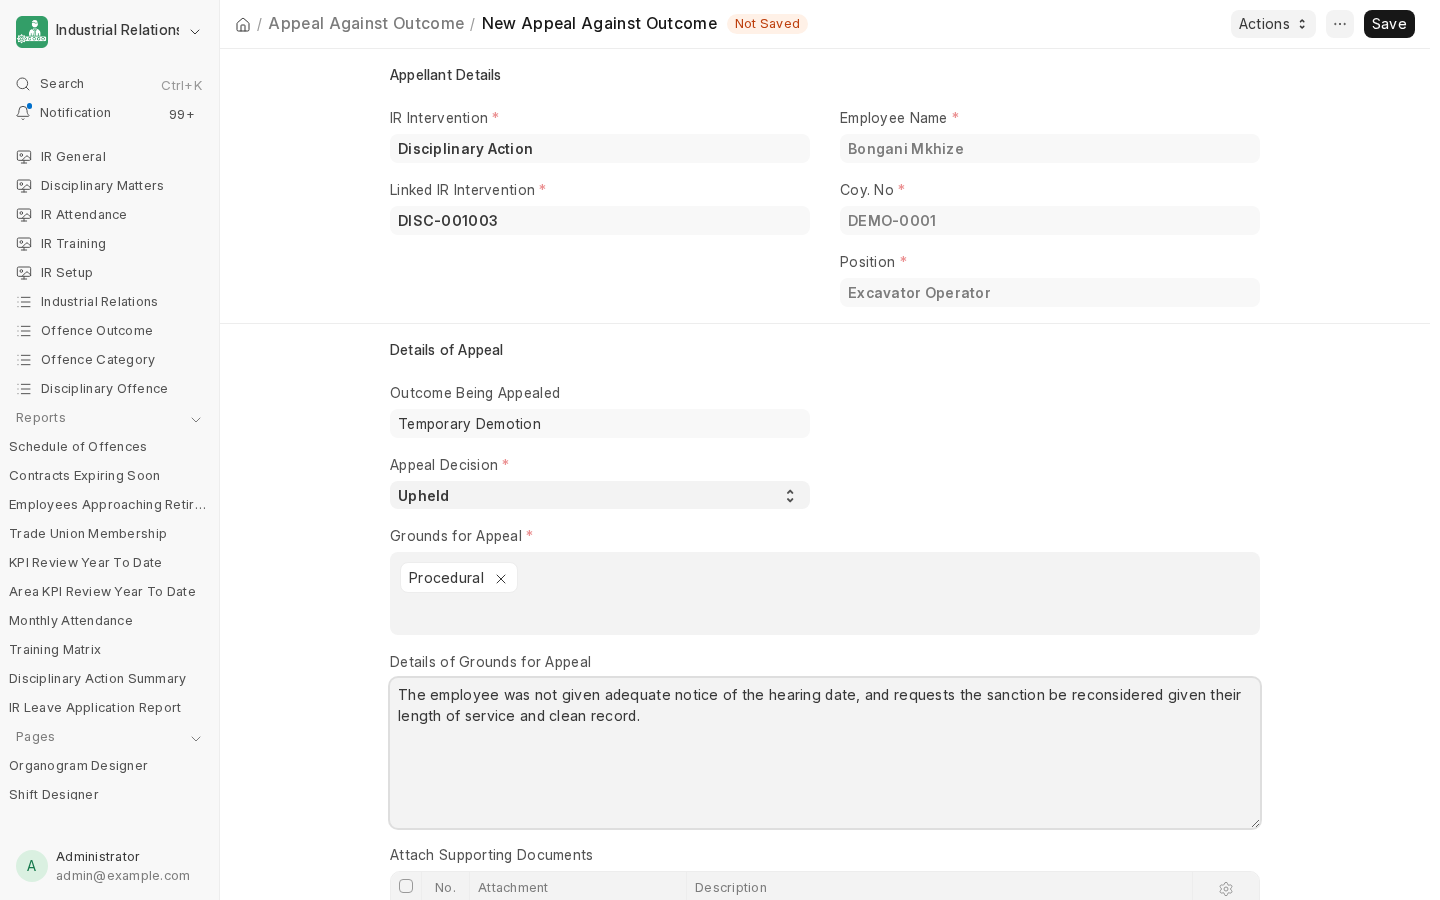1440x900 pixels.
Task: Click the IR General sidebar icon
Action: click(24, 157)
